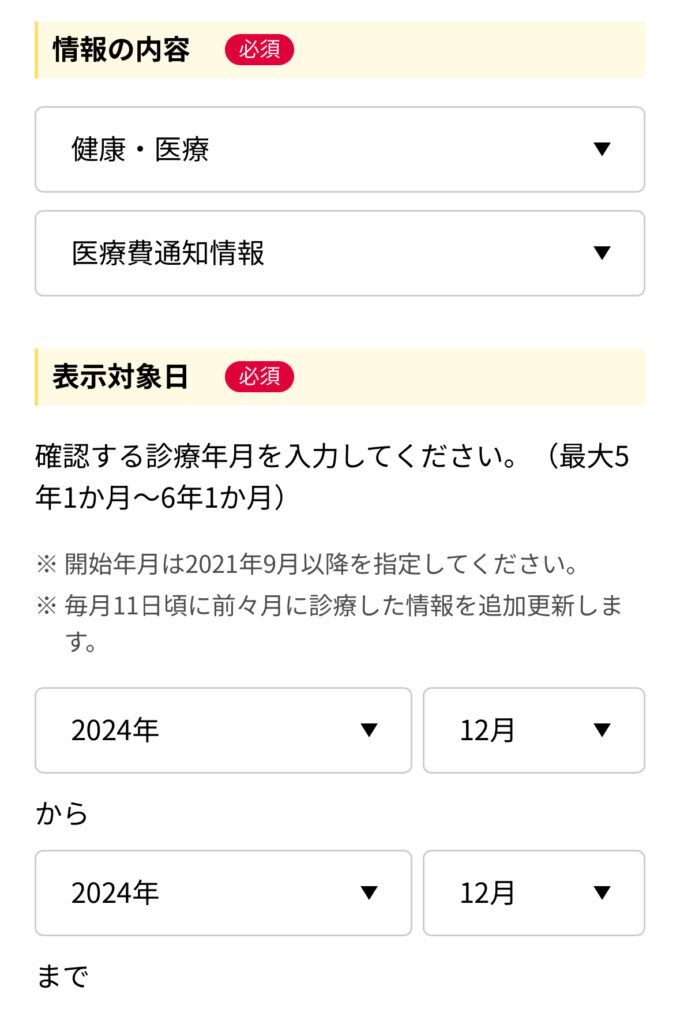This screenshot has width=680, height=1024.
Task: Click the arrow icon in start year box
Action: 369,730
